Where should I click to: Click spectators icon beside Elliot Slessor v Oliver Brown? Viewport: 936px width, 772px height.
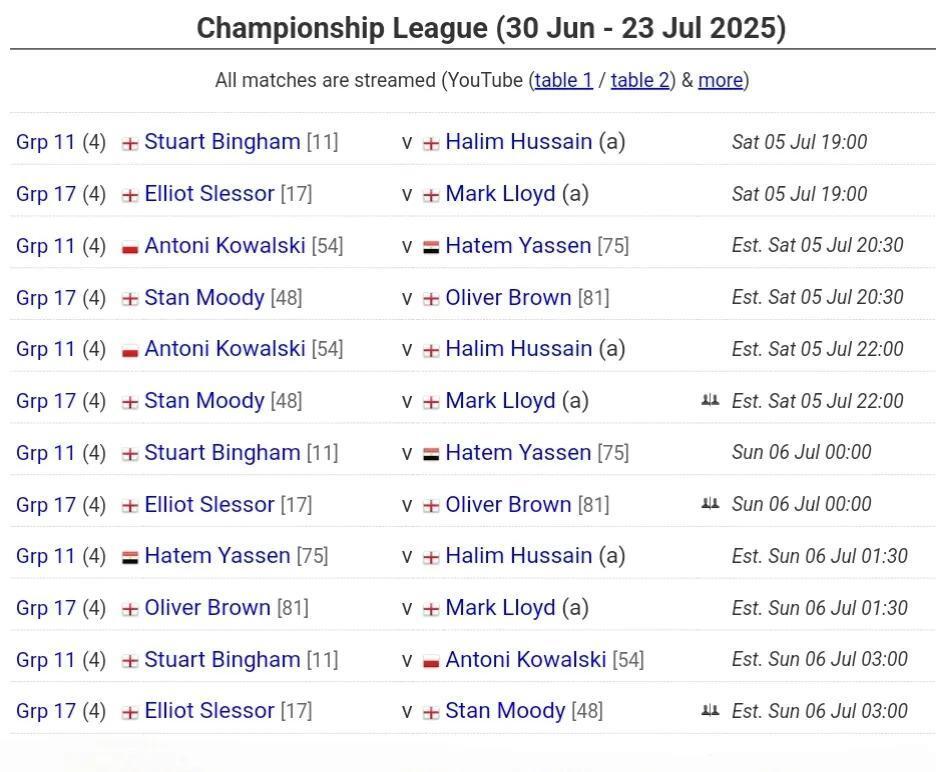[x=710, y=504]
